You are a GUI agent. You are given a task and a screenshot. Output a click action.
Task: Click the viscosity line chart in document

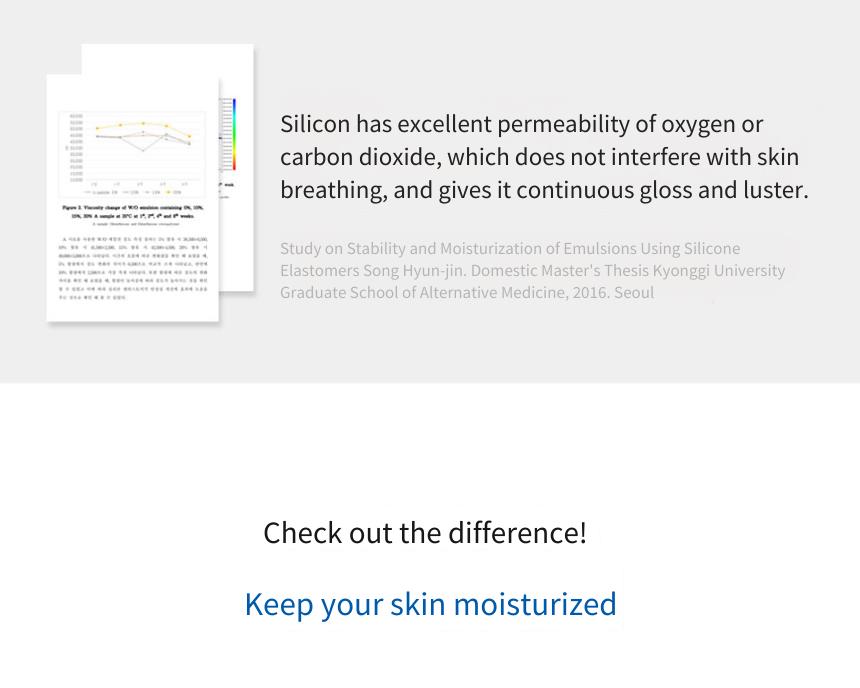(132, 154)
